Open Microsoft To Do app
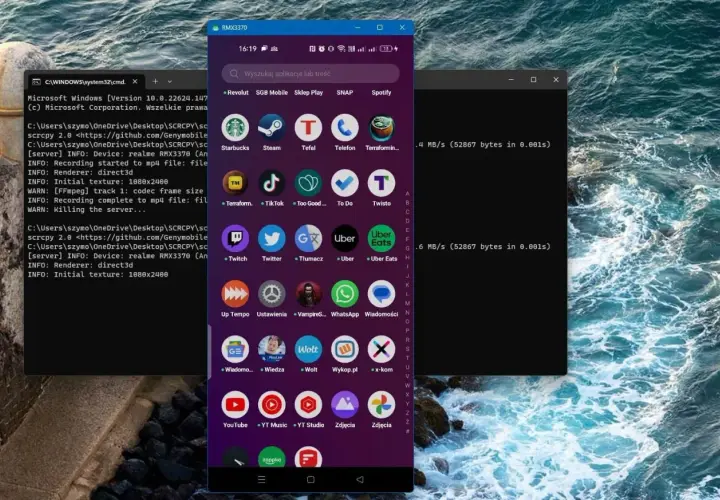 pyautogui.click(x=345, y=183)
